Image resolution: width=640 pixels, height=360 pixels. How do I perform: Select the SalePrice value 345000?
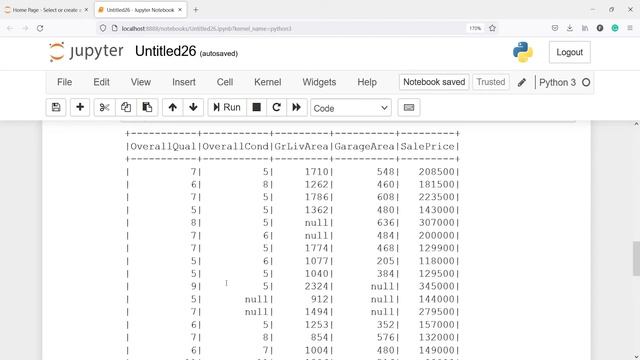pyautogui.click(x=436, y=287)
